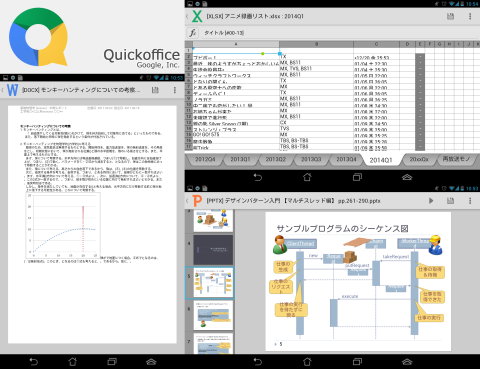
Task: Tap Back in XLSX screen navigation bar
Action: coord(258,177)
